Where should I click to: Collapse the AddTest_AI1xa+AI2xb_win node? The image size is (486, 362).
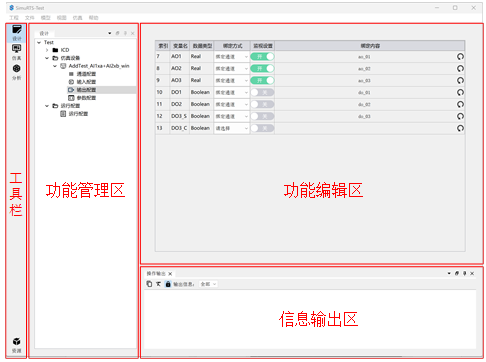pos(55,66)
